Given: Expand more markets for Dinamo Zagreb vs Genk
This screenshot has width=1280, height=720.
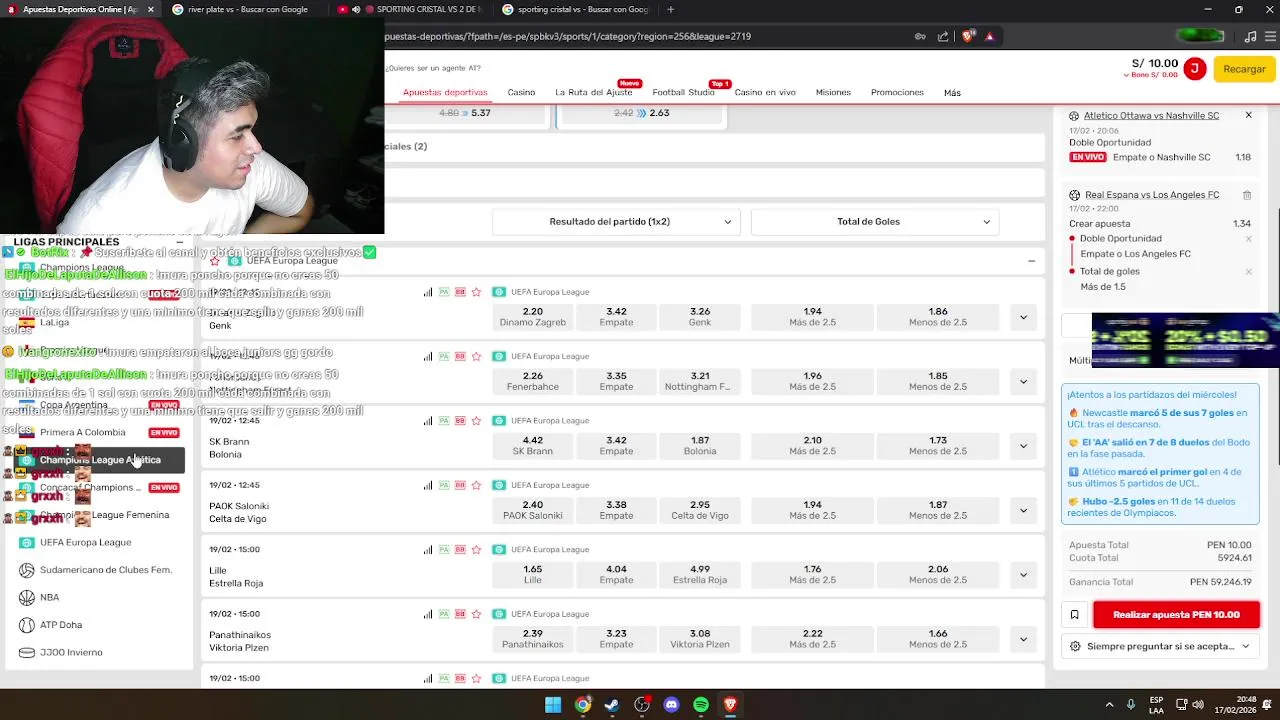Looking at the screenshot, I should coord(1023,317).
